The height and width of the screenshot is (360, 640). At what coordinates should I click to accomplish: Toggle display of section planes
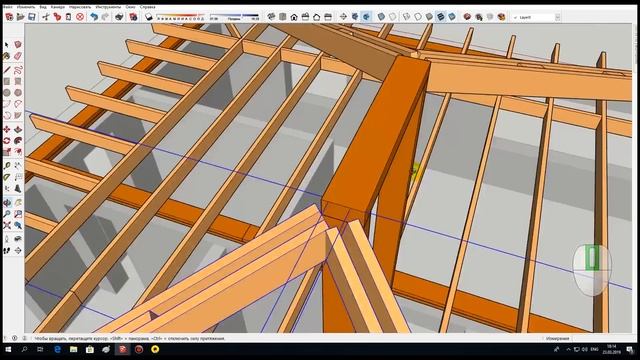click(355, 17)
